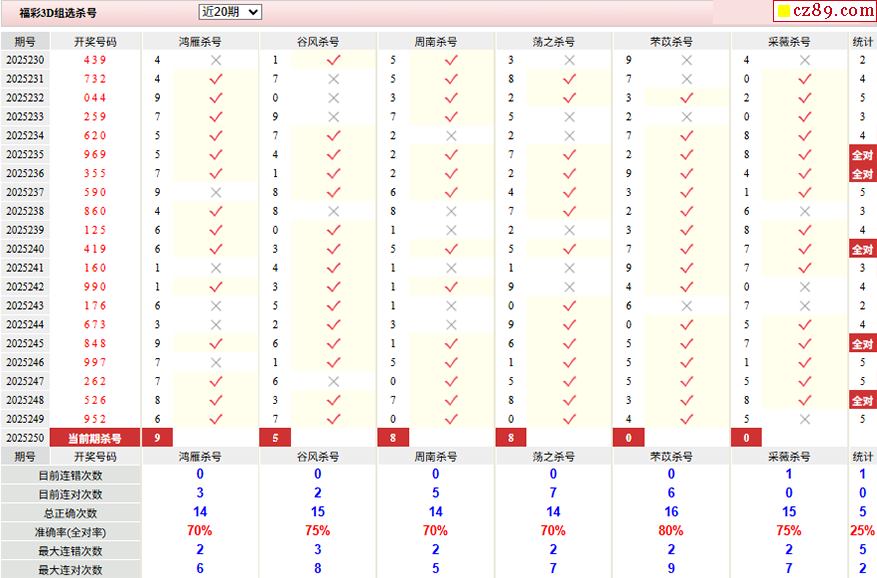This screenshot has height=578, width=877.
Task: Click period number 2025230
Action: (25, 60)
